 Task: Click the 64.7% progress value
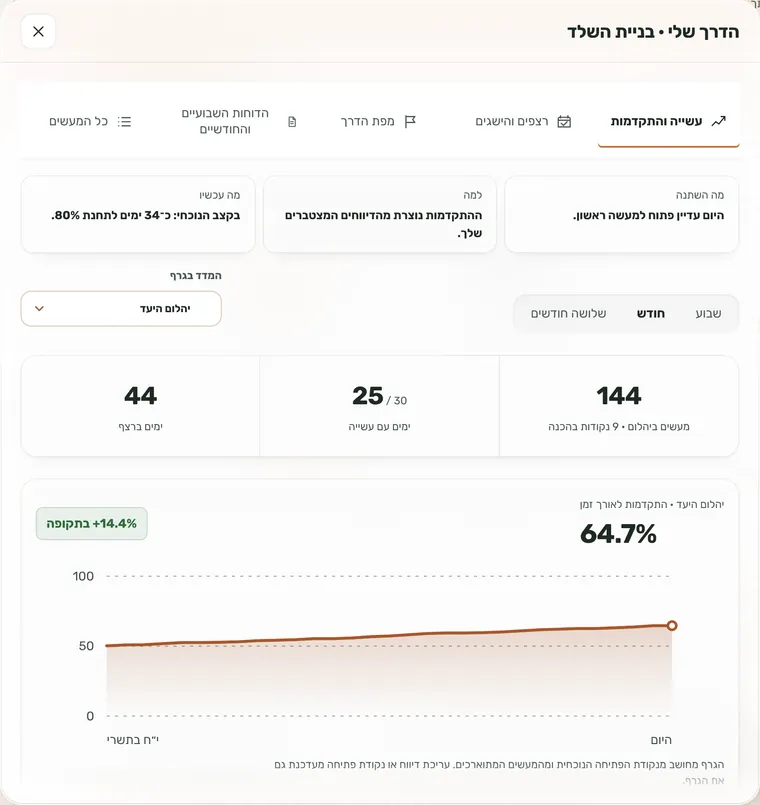(618, 534)
